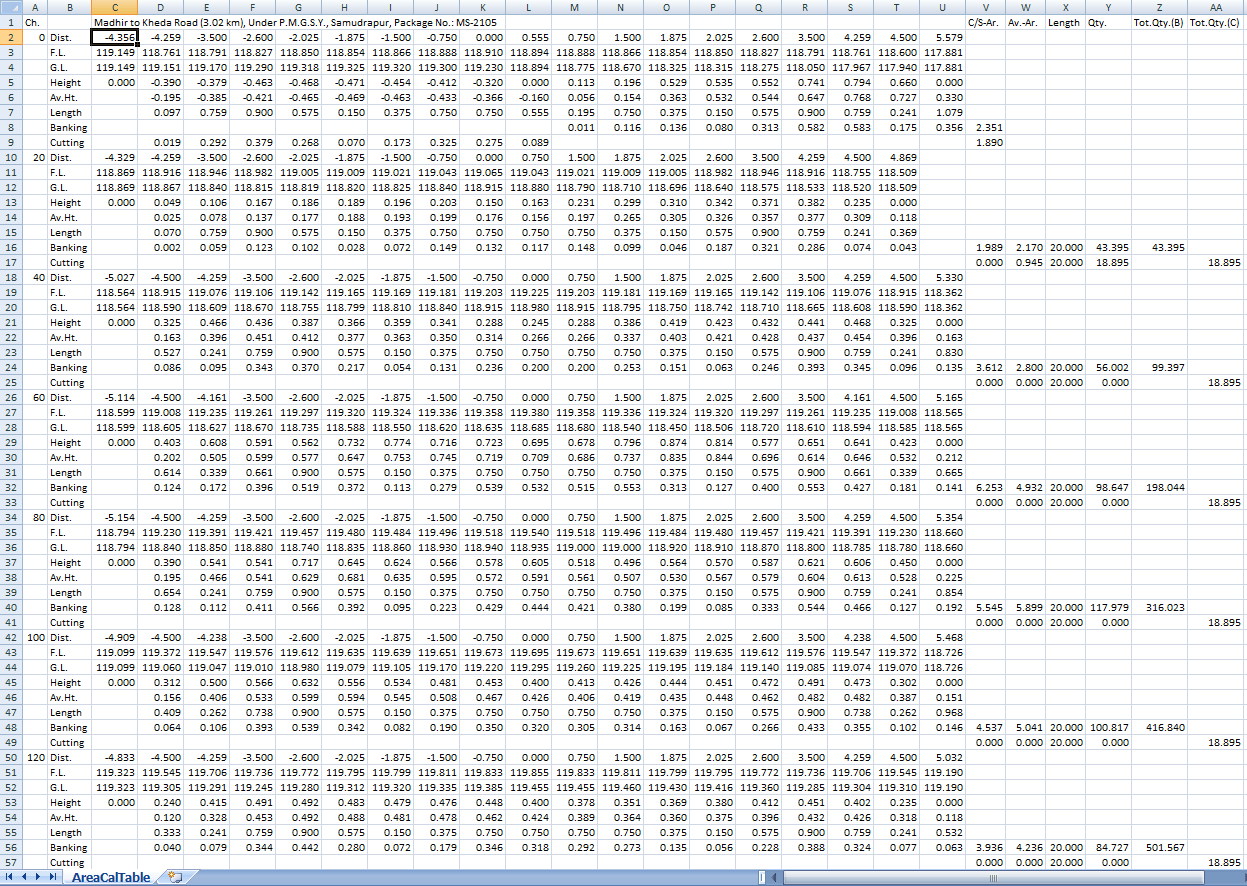This screenshot has height=886, width=1247.
Task: Jump to last sheet using navigation arrow
Action: (53, 877)
